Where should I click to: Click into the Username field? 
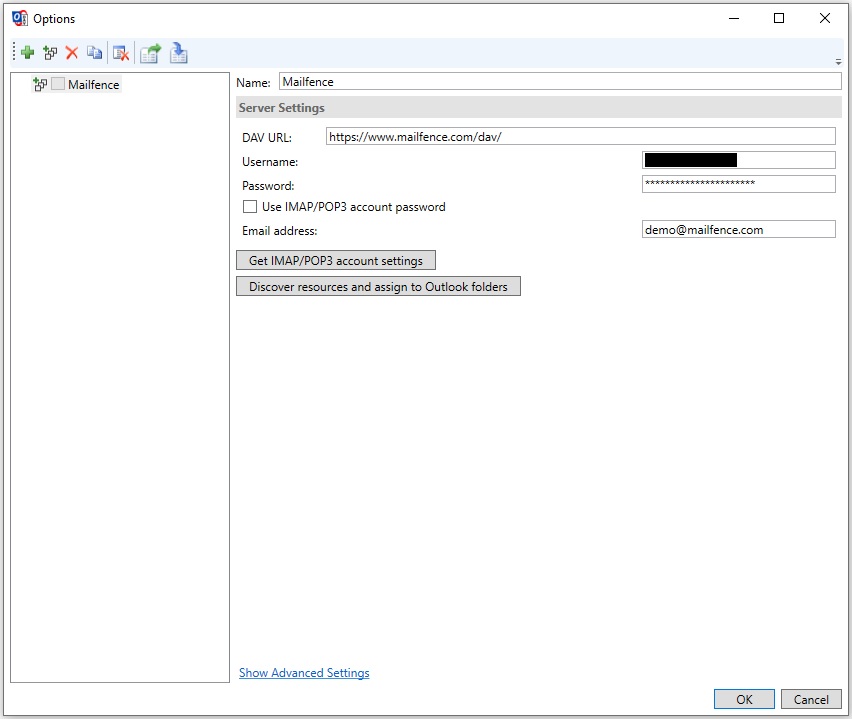point(738,160)
